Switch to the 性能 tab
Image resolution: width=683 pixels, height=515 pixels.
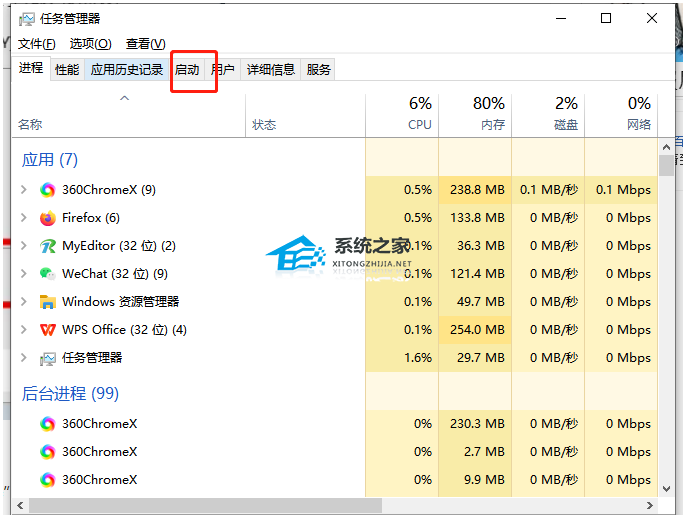pyautogui.click(x=67, y=69)
